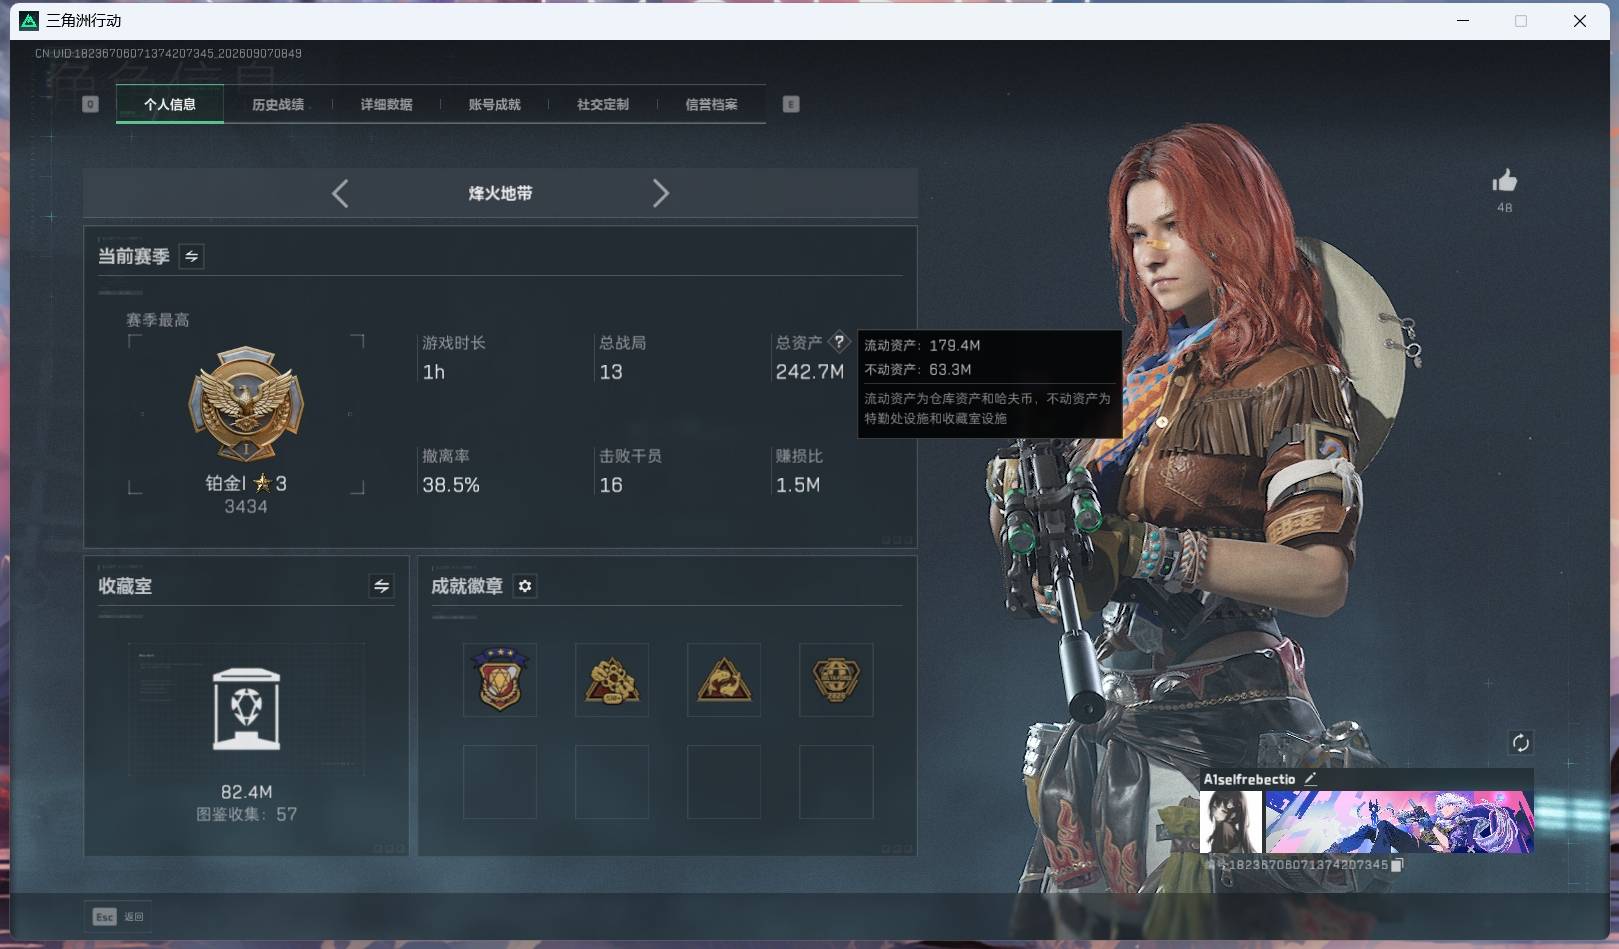Open the 收藏室 display case icon

click(x=246, y=709)
